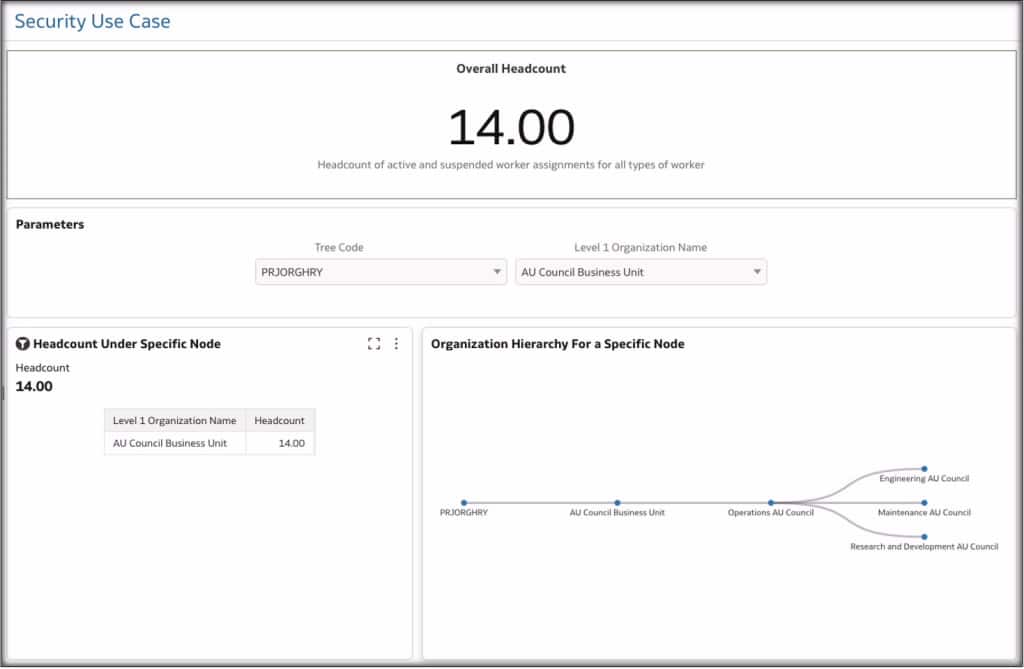Click the Tree Code dropdown arrow

click(497, 271)
